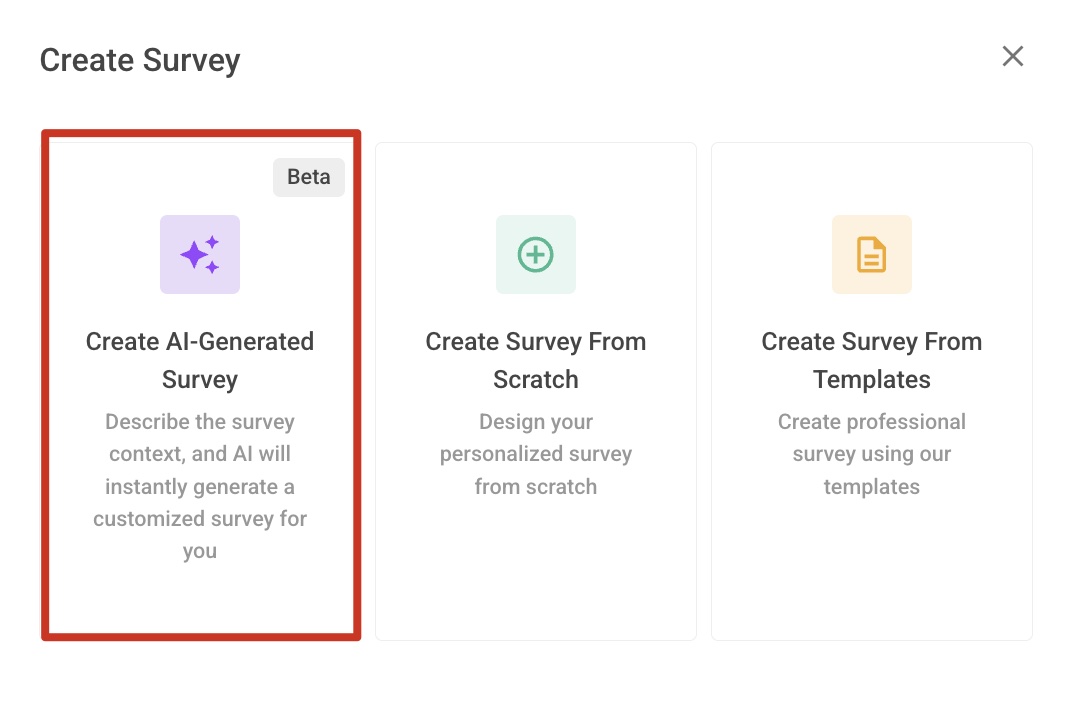Viewport: 1070px width, 718px height.
Task: Click the word 'Survey' under Create AI-Generated
Action: pos(200,379)
